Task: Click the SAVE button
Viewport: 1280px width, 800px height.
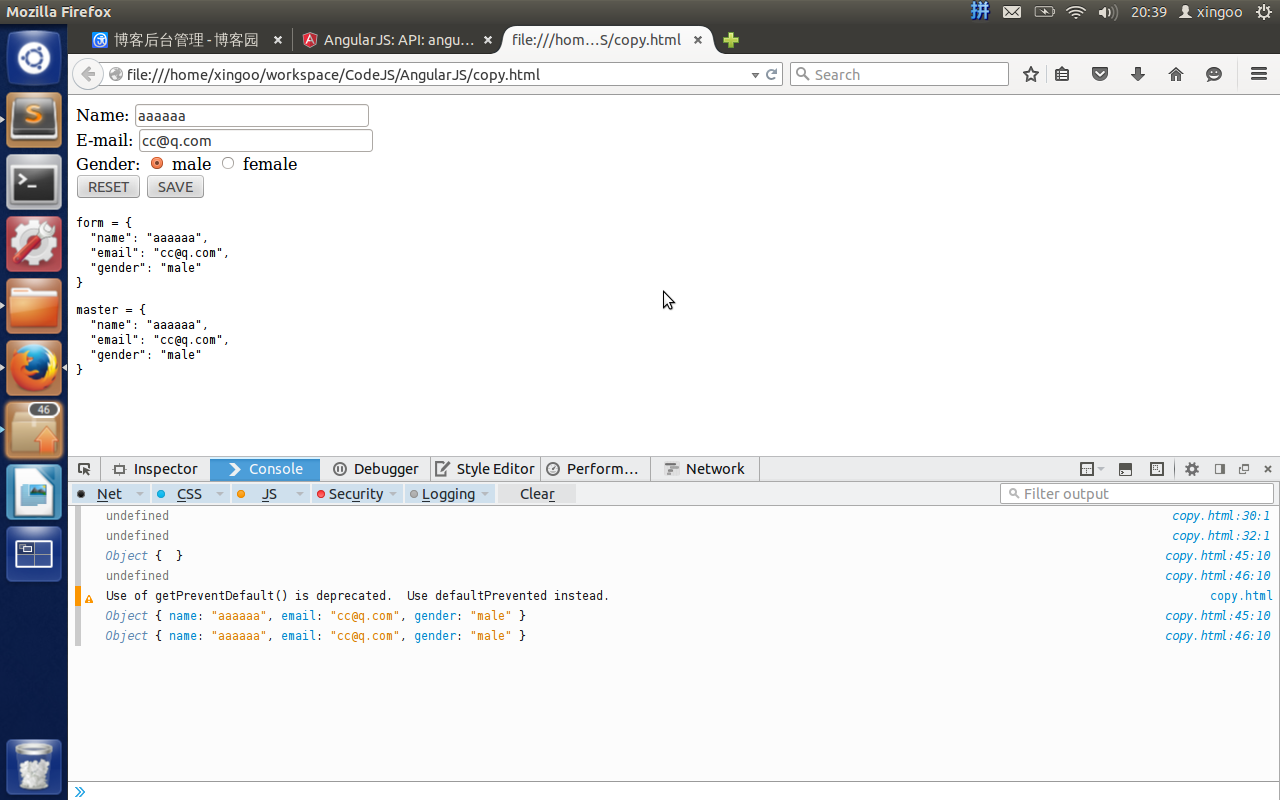Action: tap(175, 187)
